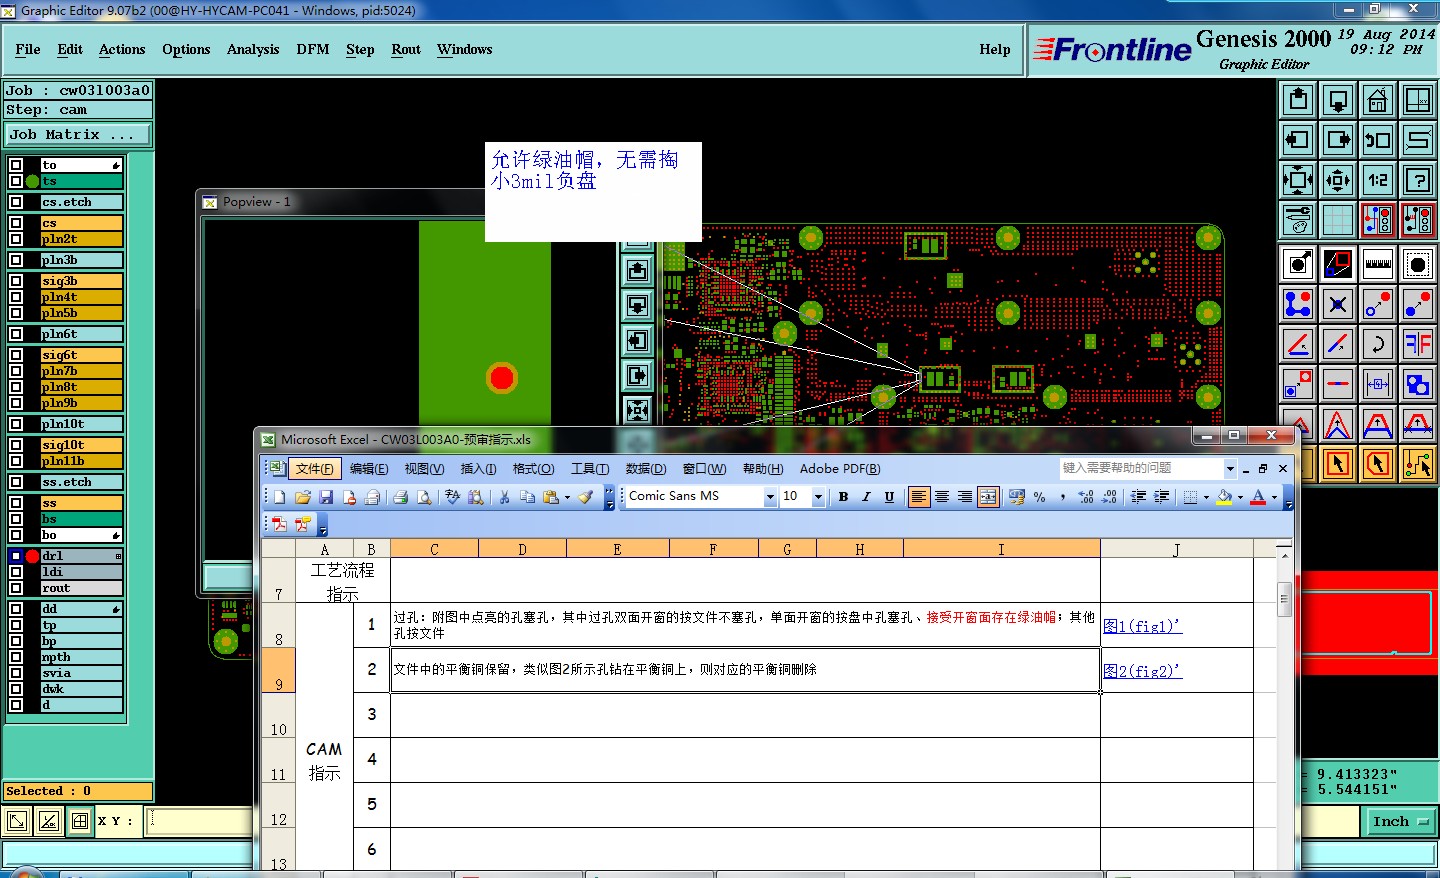Click the blue connected dots icon
Screen dimensions: 1440x878
click(1298, 304)
